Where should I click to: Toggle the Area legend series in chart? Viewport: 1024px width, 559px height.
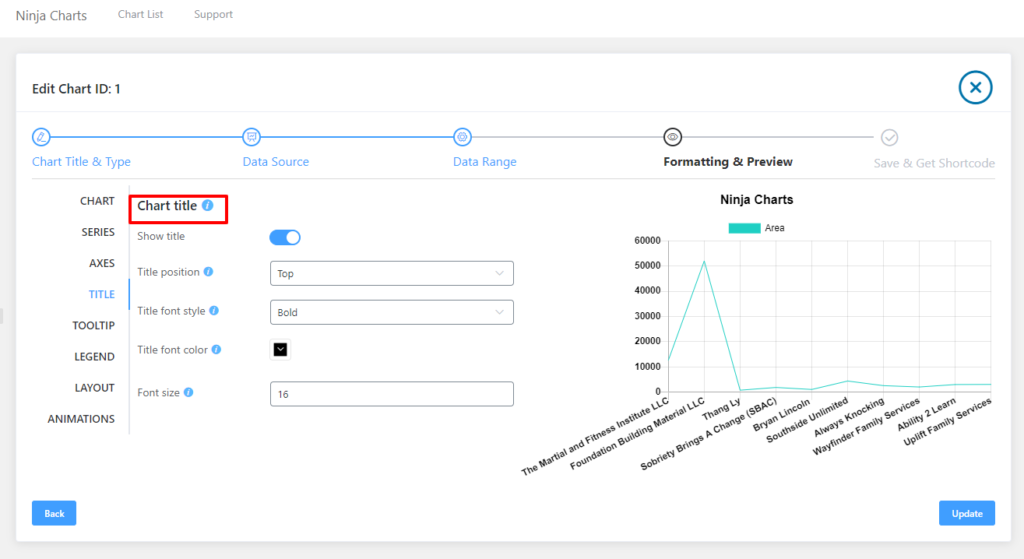(x=757, y=228)
